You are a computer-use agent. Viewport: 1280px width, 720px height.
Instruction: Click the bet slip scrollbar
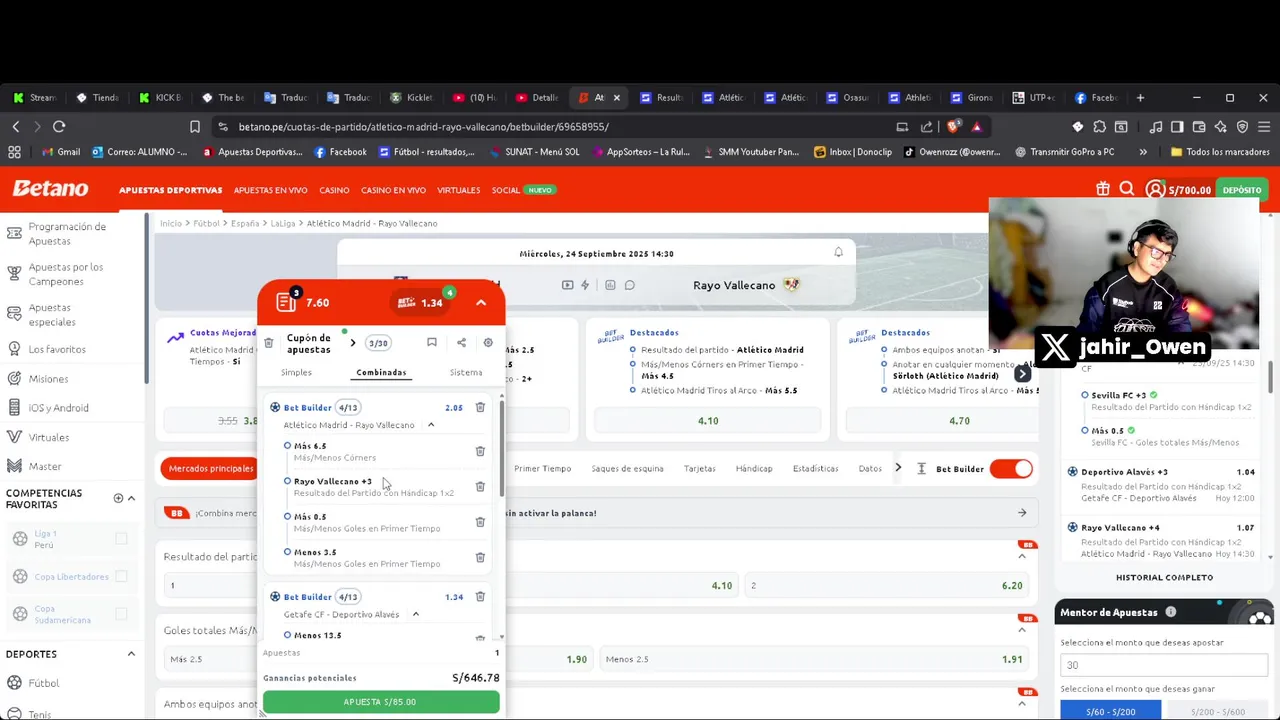point(501,450)
